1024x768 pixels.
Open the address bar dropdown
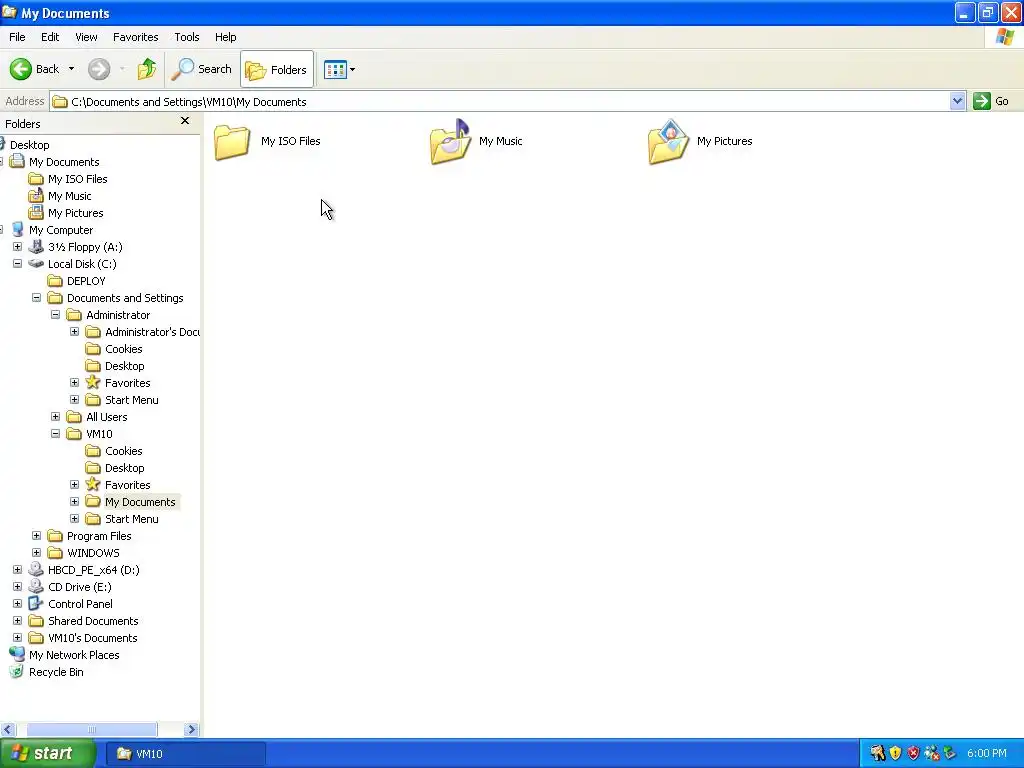click(x=957, y=101)
